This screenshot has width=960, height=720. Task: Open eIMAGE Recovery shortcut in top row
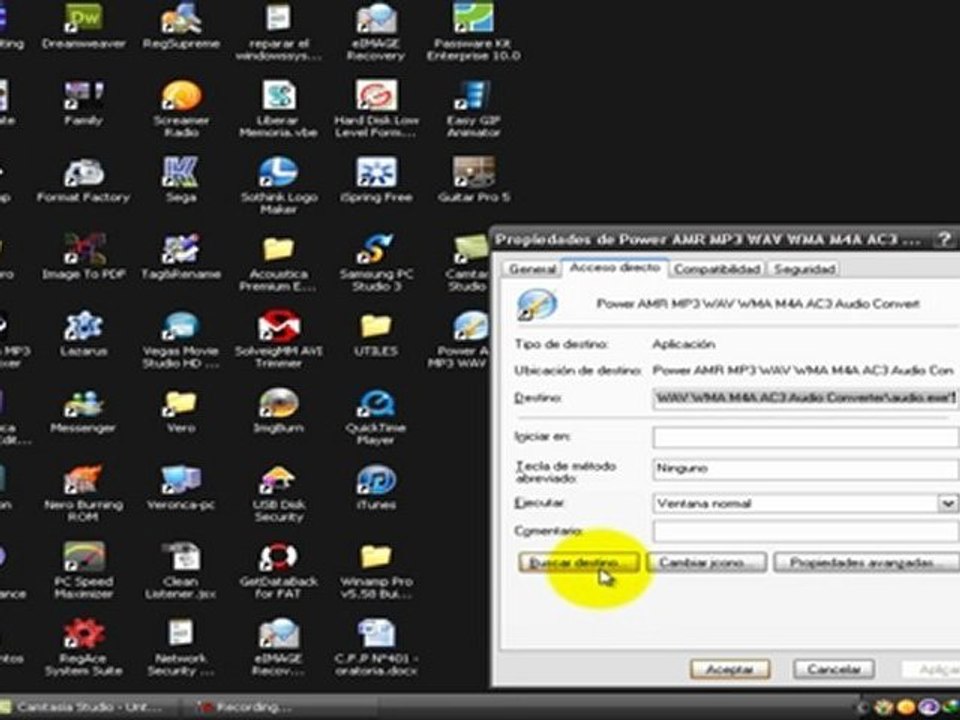376,31
